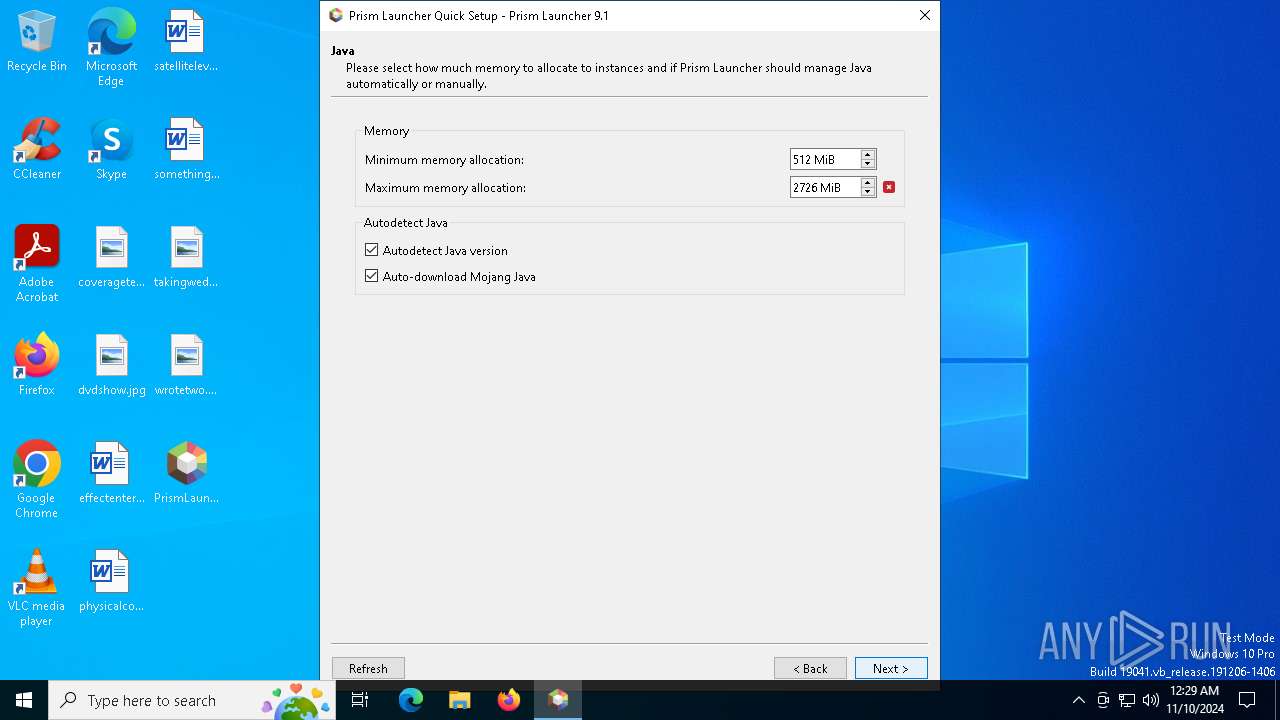
Task: Select Skype desktop shortcut
Action: 111,150
